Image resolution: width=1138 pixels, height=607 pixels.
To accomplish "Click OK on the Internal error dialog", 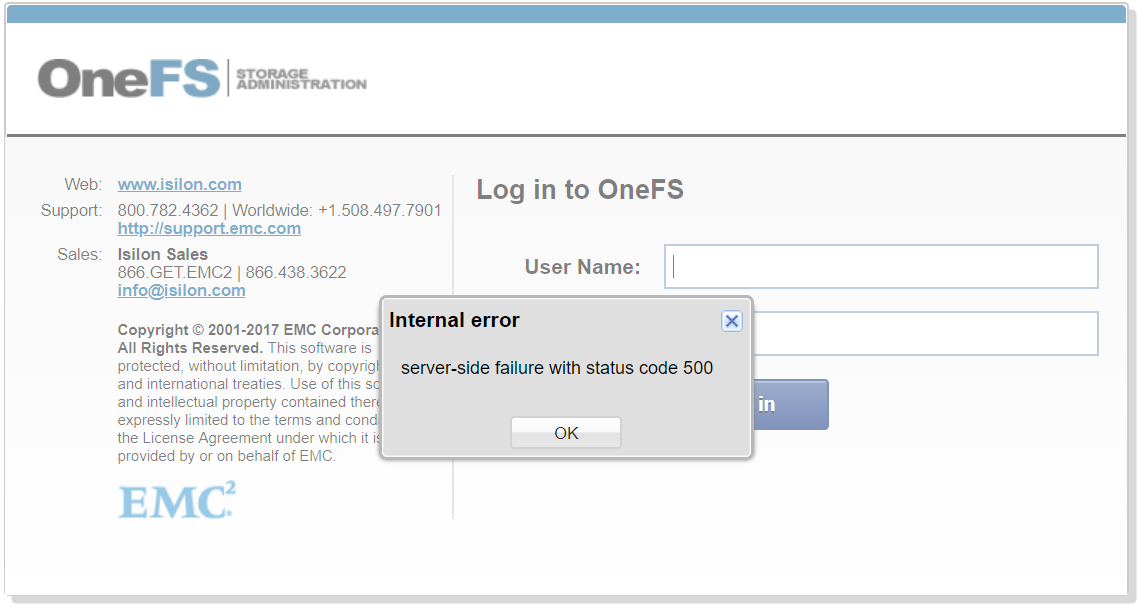I will [565, 432].
